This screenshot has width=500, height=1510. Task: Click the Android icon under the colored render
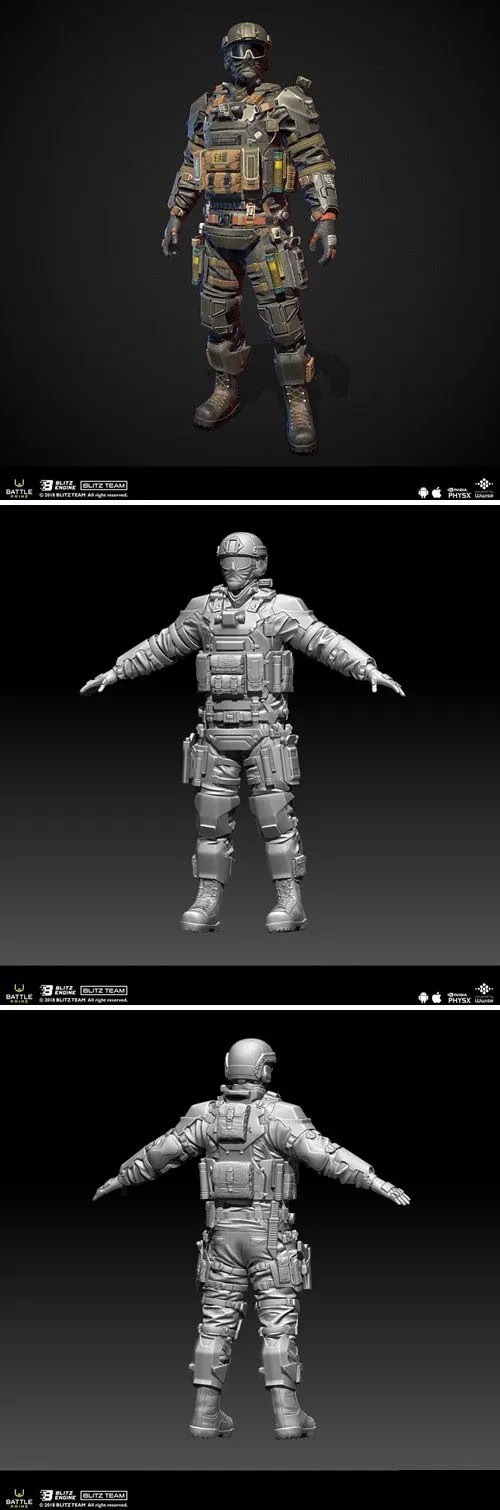pyautogui.click(x=425, y=491)
